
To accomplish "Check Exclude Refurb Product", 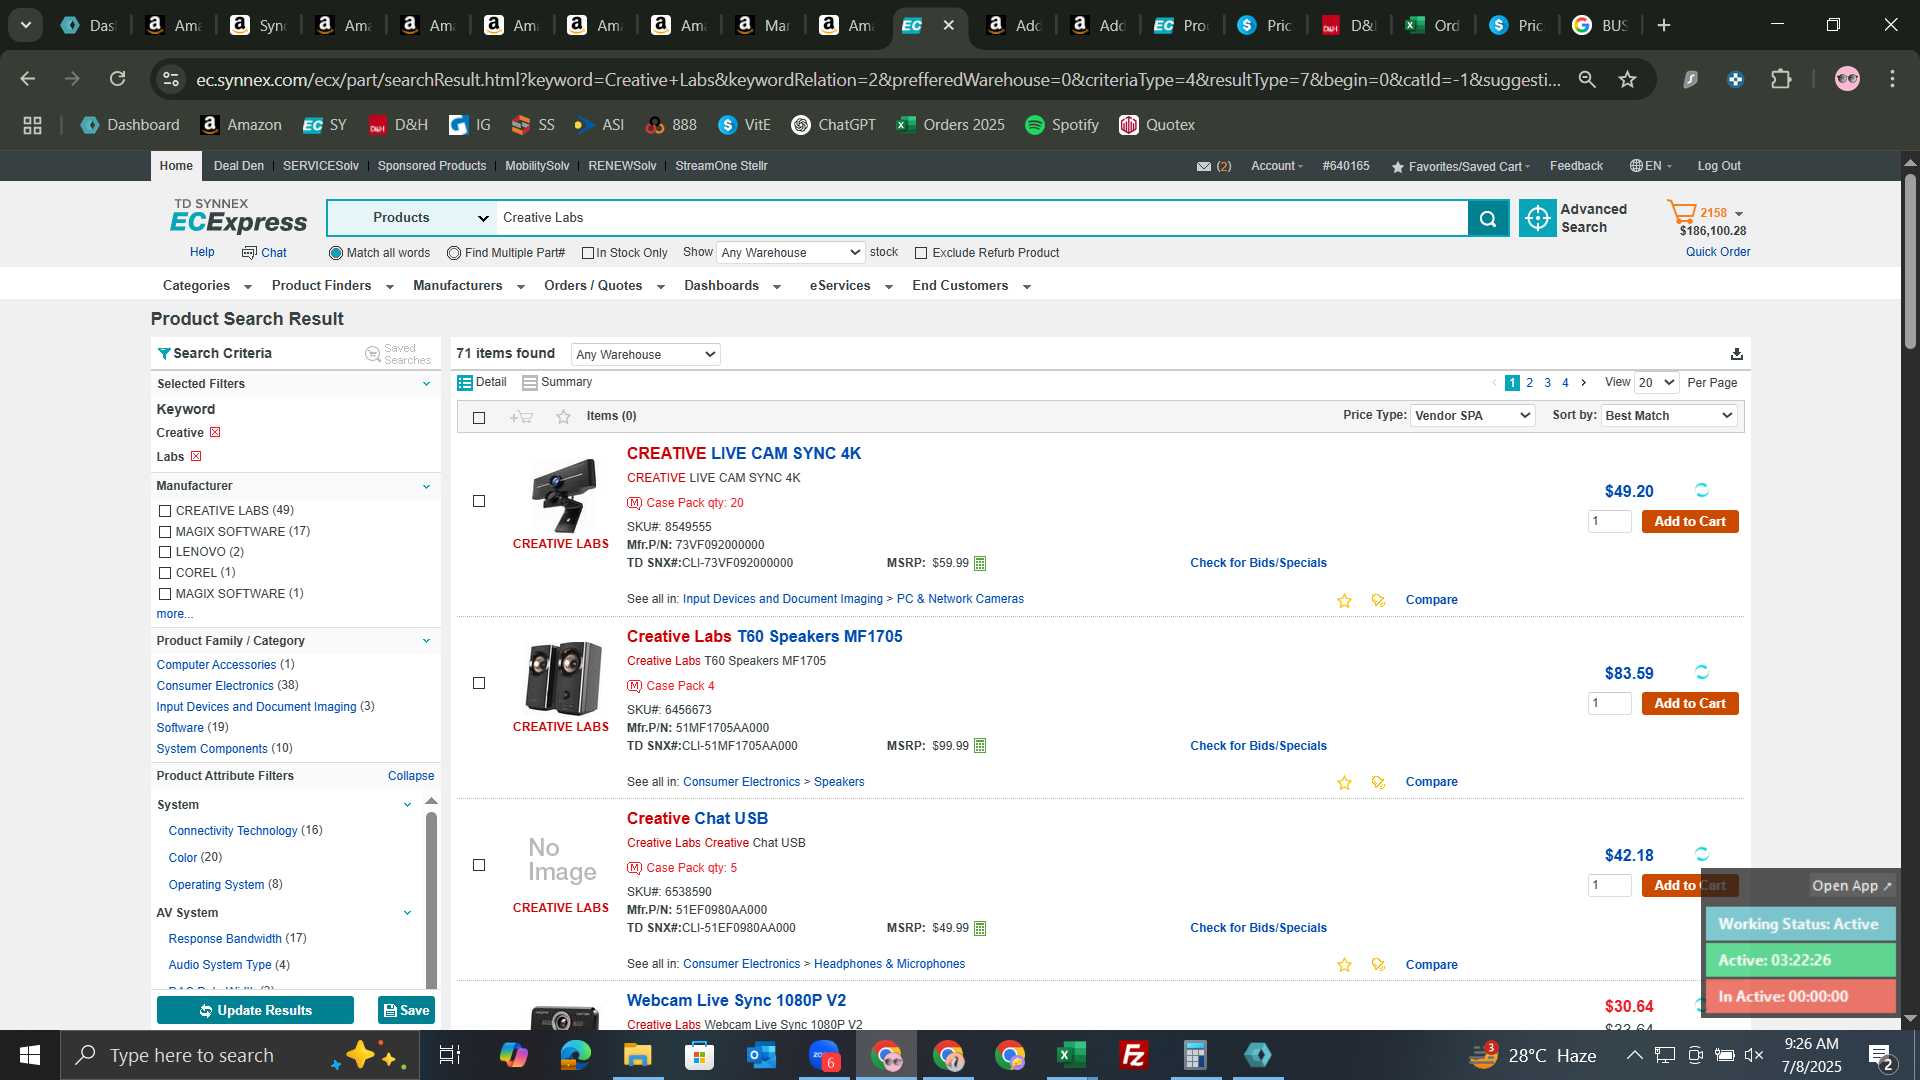I will (921, 254).
